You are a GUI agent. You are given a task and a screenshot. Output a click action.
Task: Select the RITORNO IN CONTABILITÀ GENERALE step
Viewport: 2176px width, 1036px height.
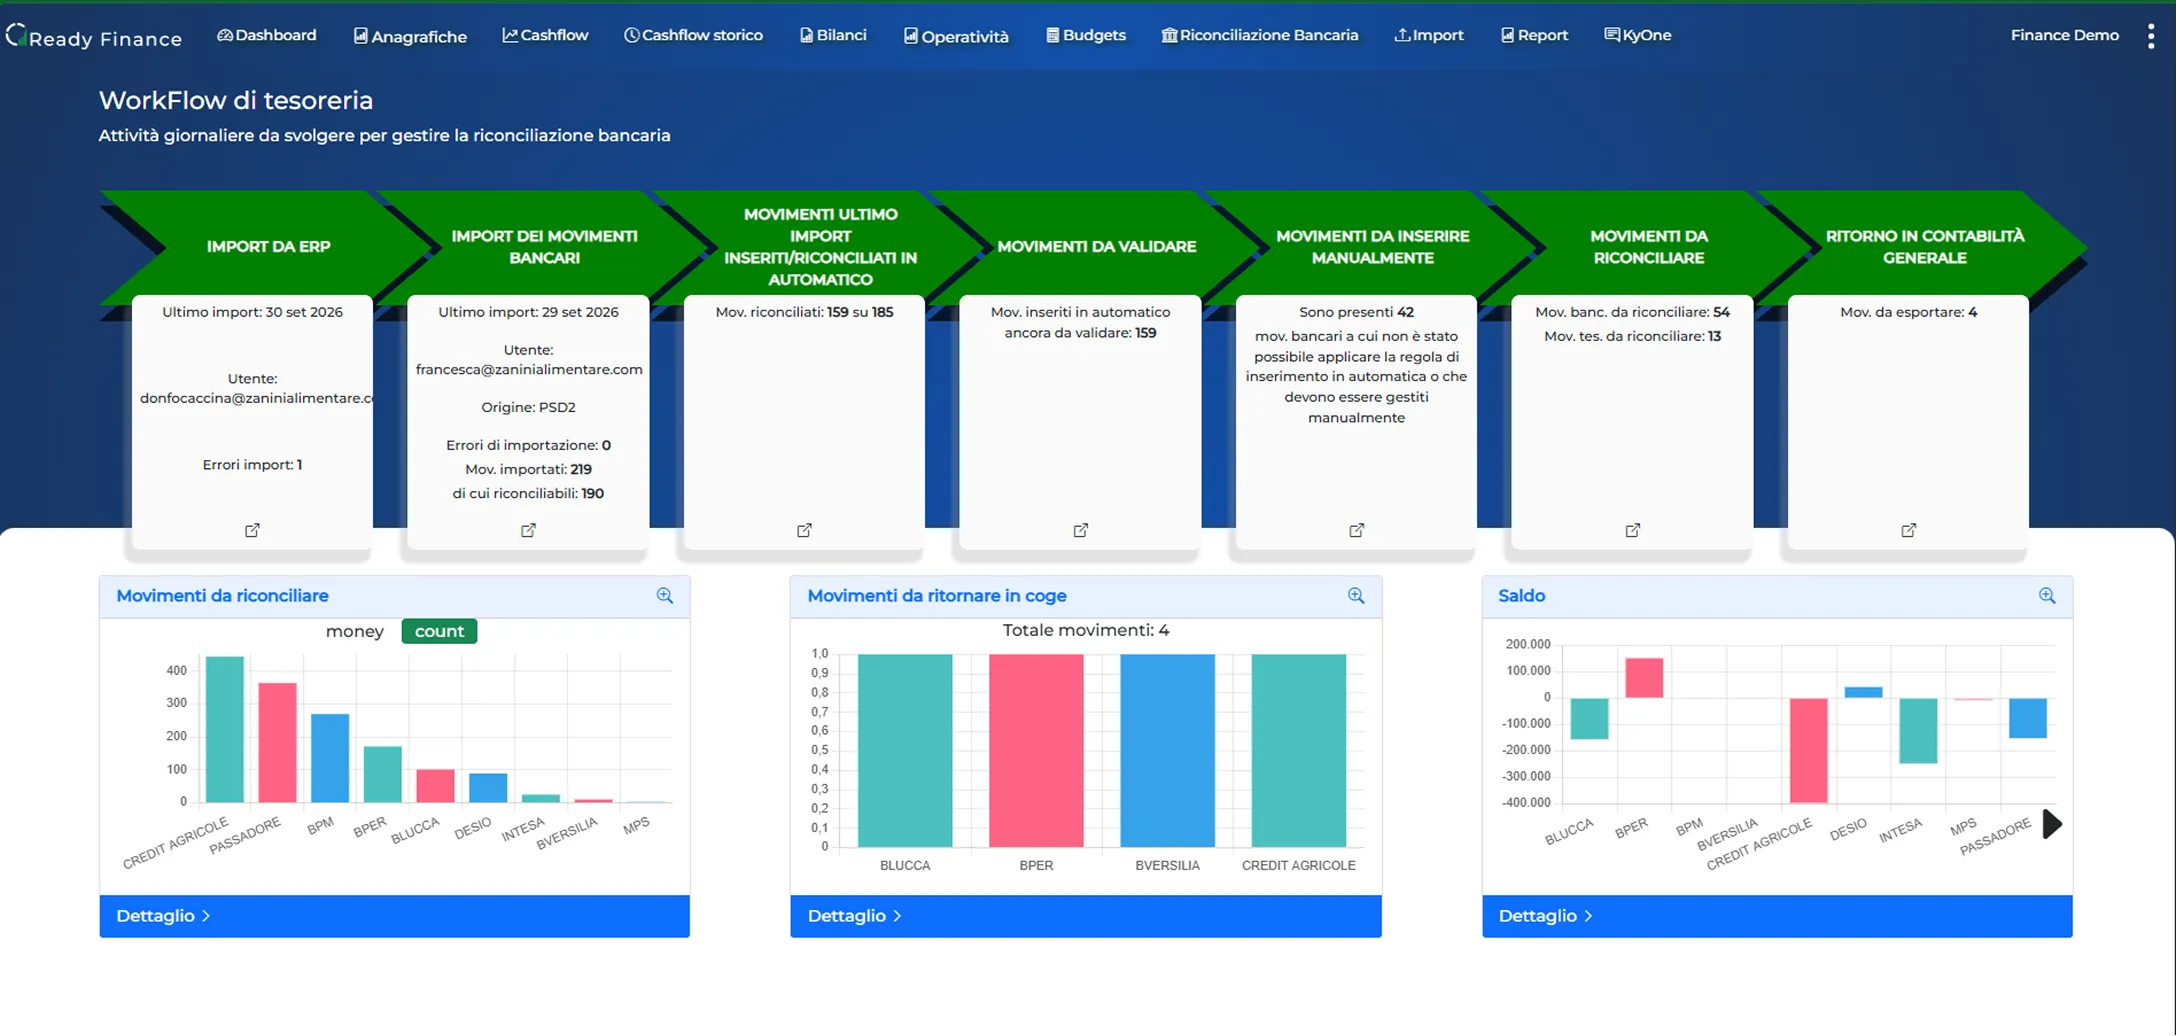[1924, 247]
